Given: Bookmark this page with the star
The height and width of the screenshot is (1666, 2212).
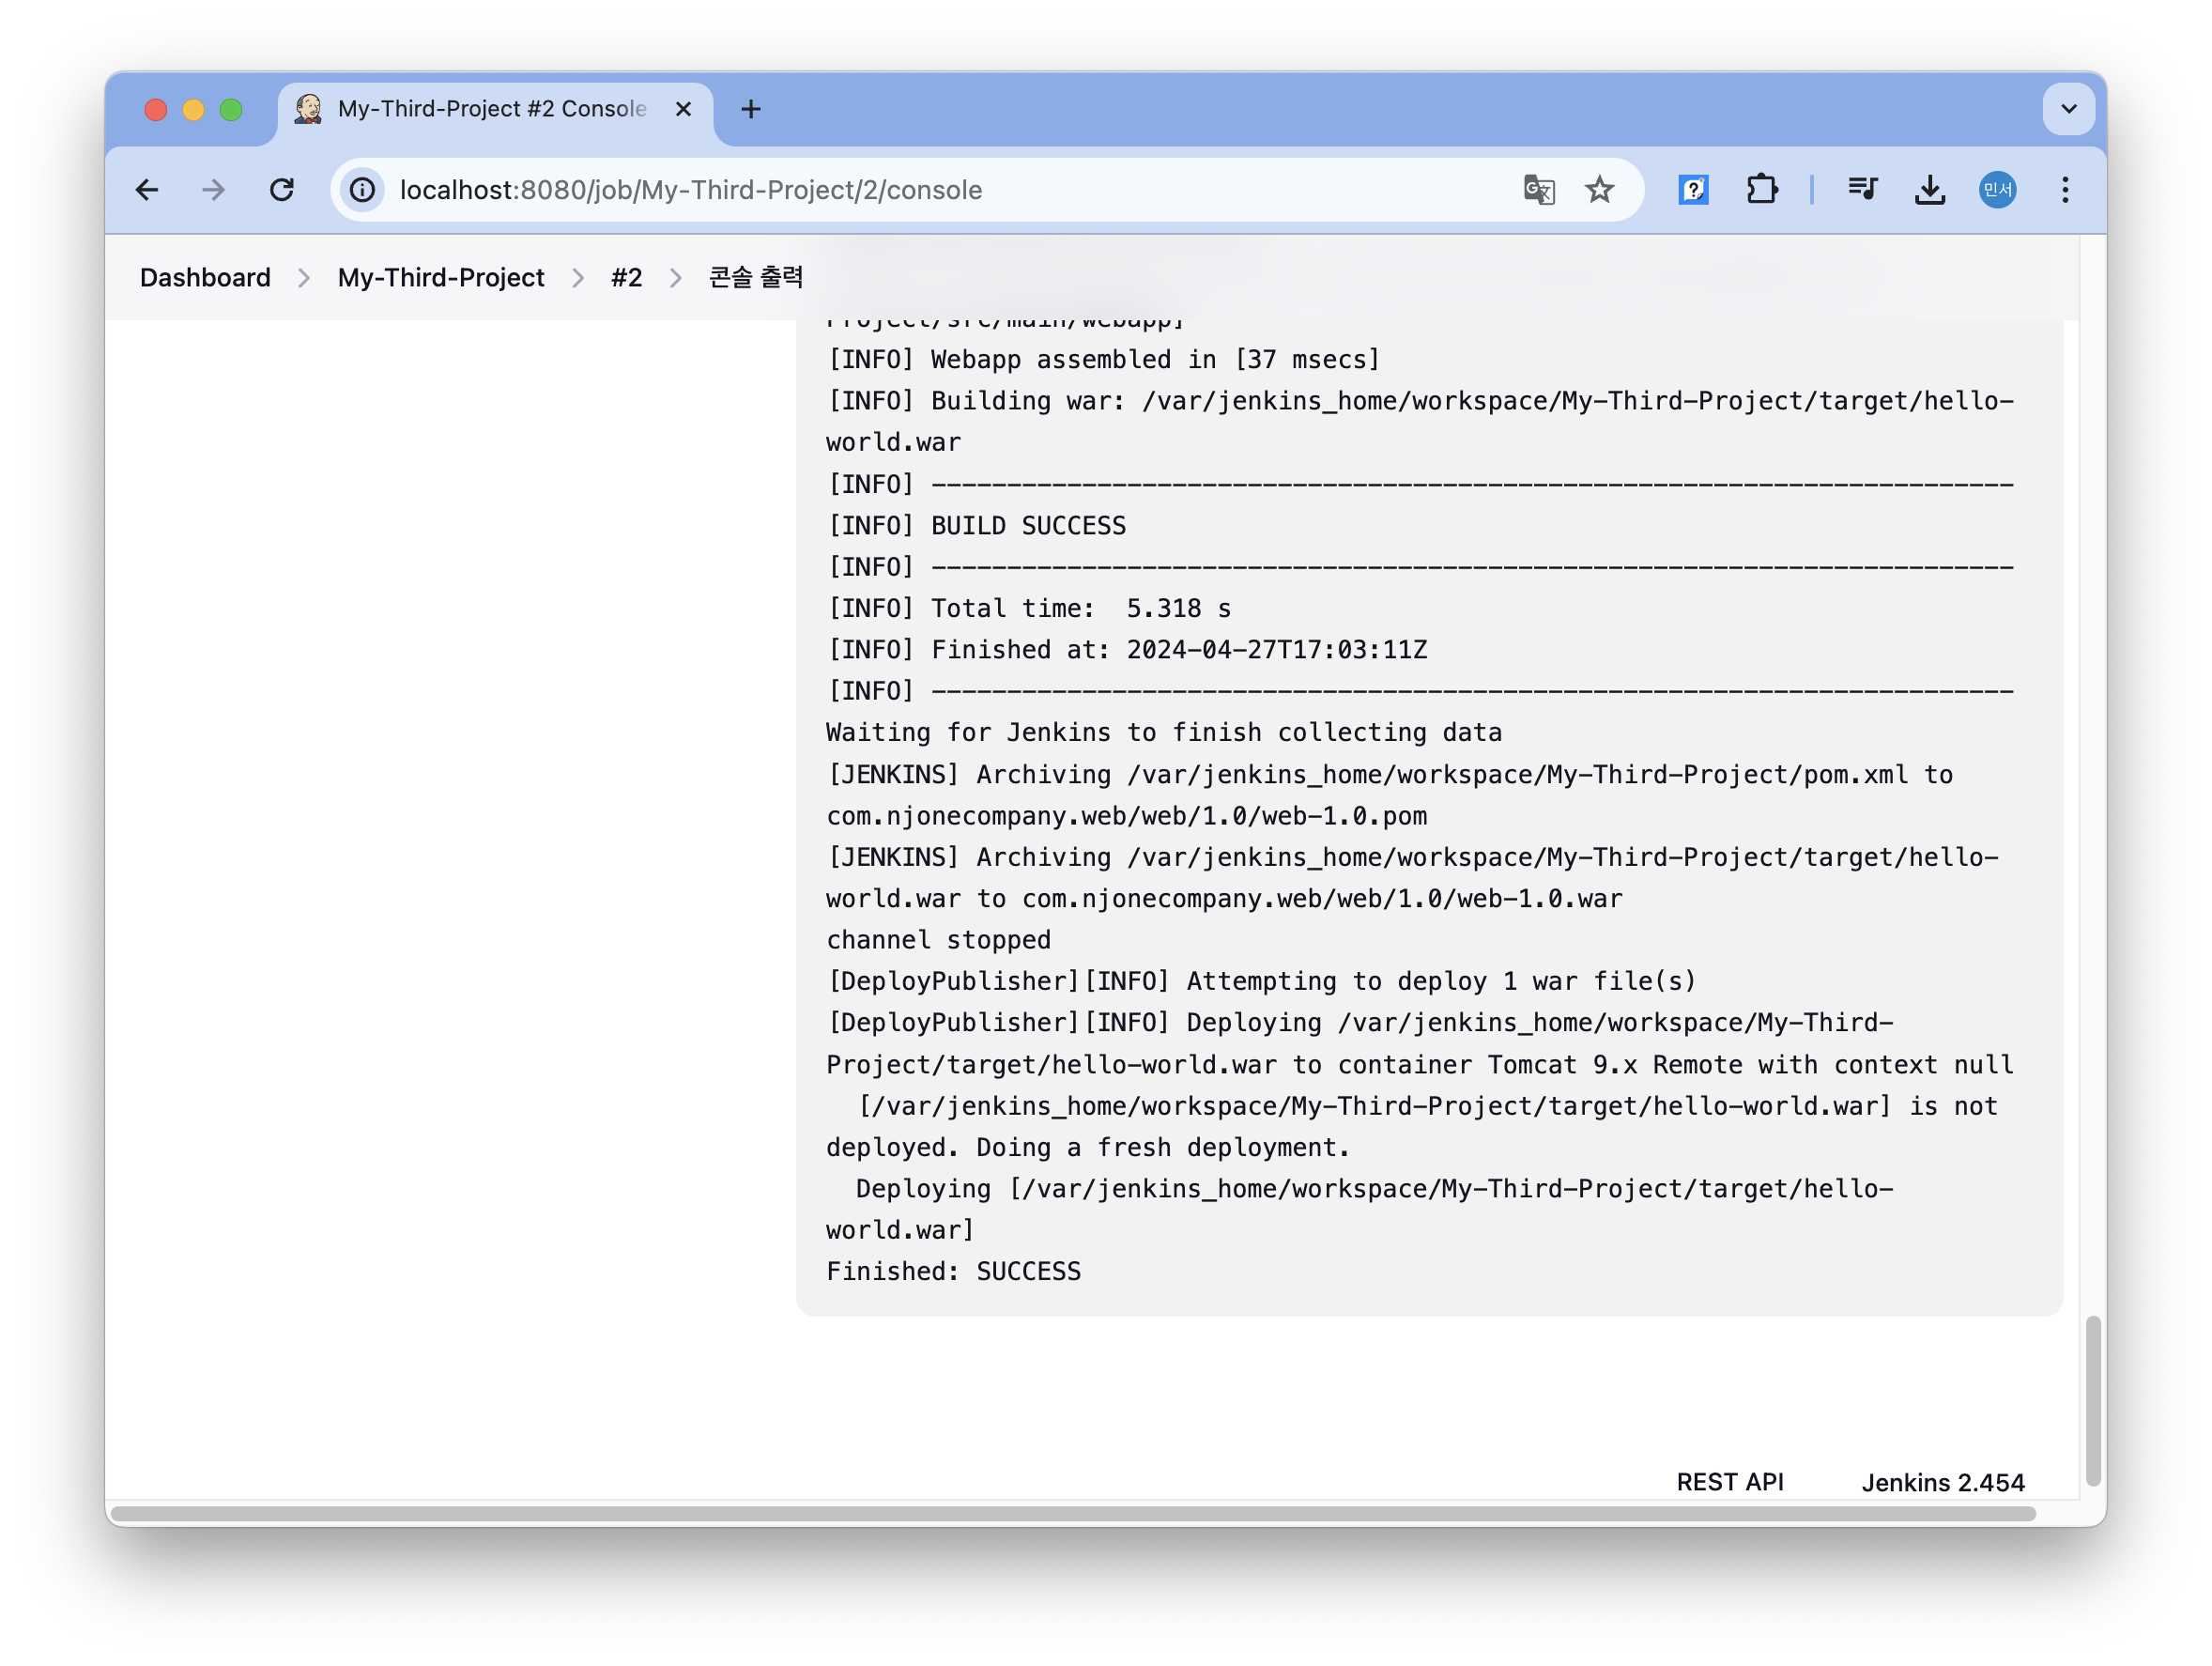Looking at the screenshot, I should 1599,190.
